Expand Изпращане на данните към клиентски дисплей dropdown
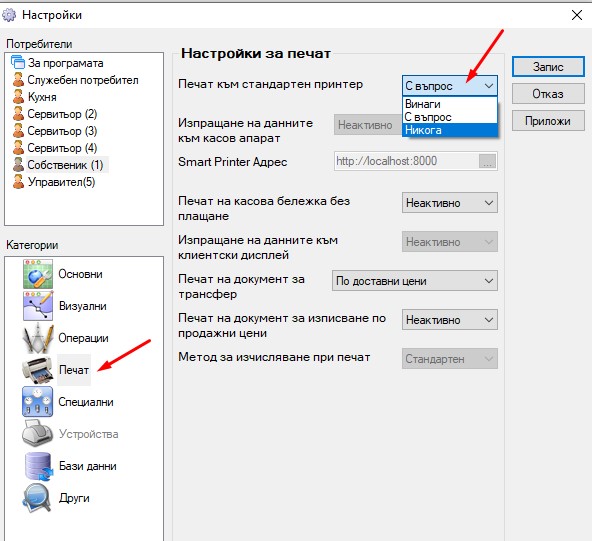The height and width of the screenshot is (541, 592). click(x=450, y=242)
